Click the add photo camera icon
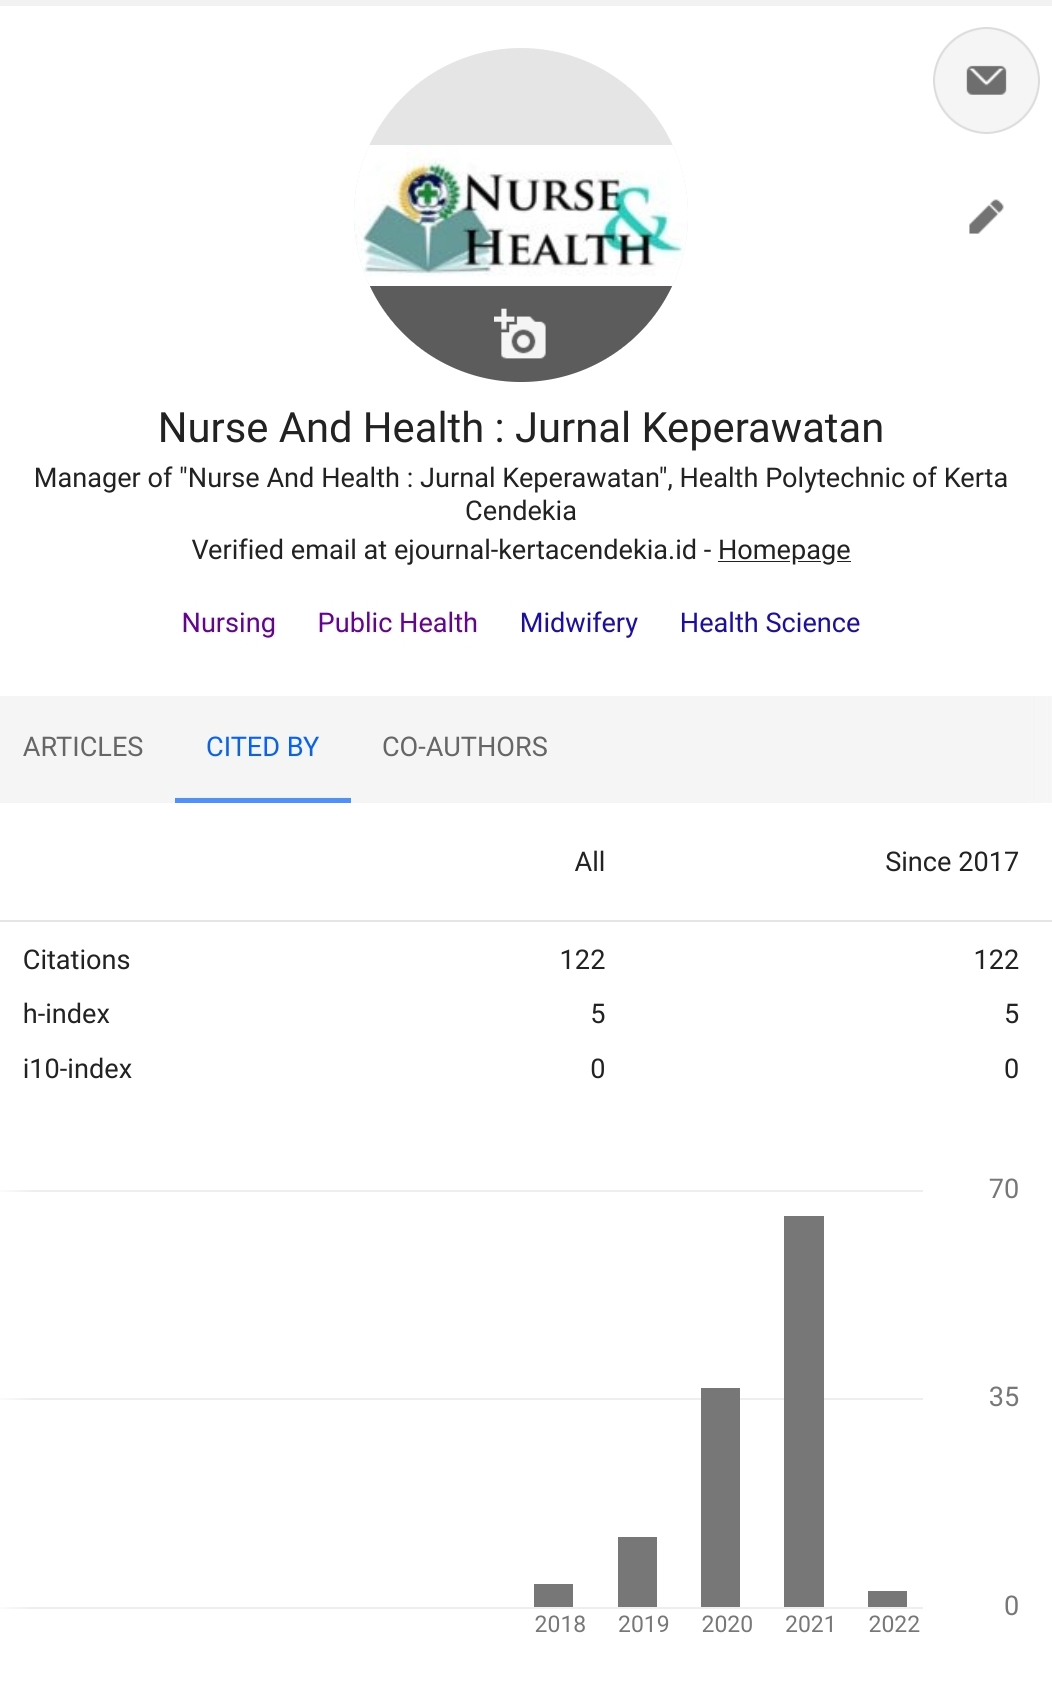 (x=520, y=334)
